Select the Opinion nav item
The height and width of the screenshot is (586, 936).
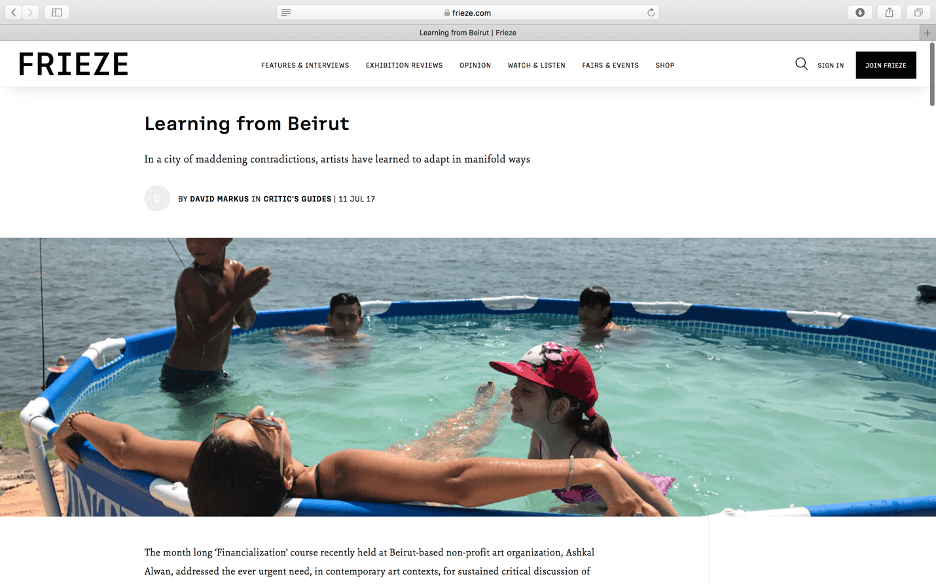(475, 66)
